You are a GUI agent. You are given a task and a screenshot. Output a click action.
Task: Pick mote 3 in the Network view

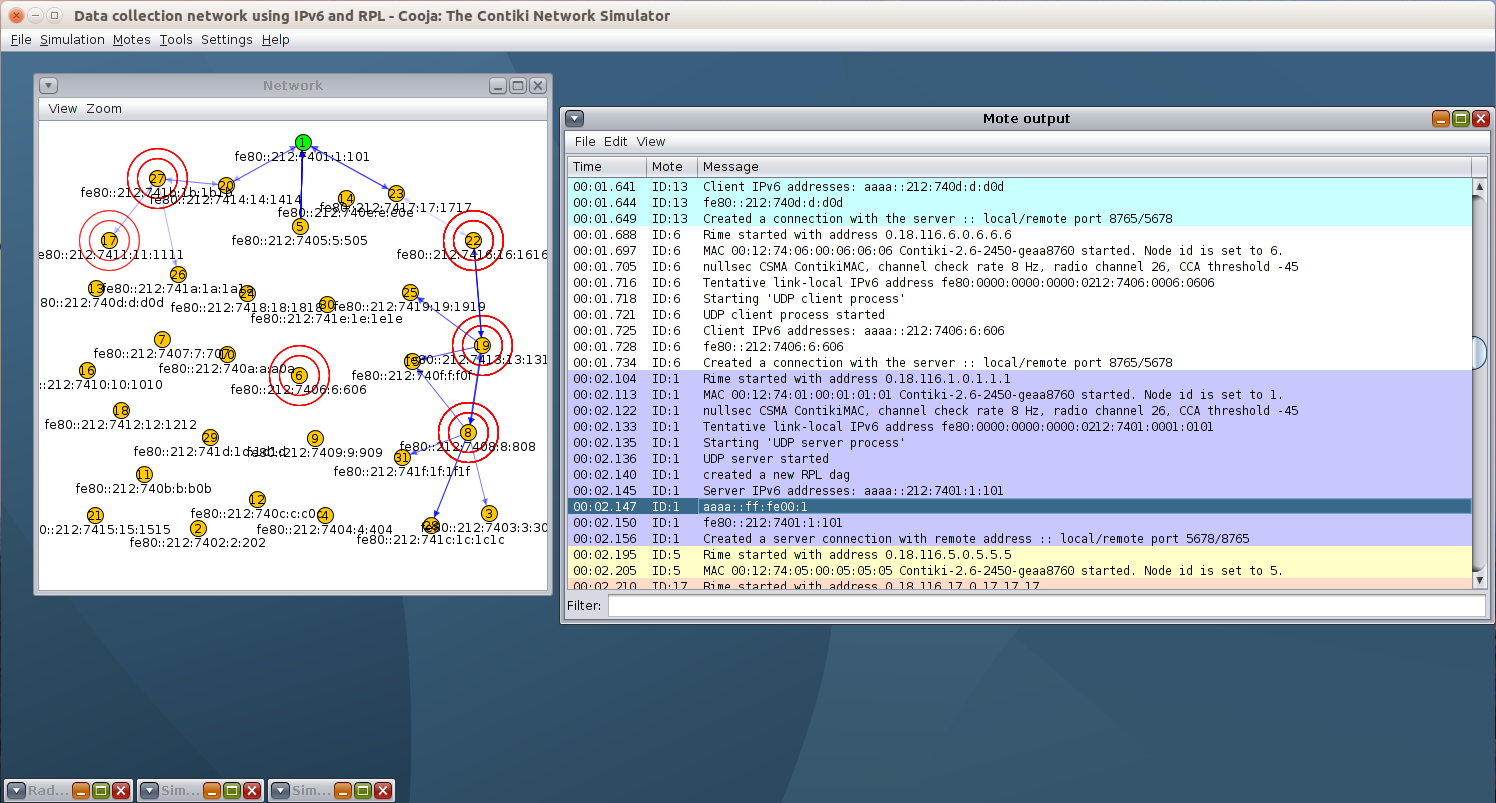click(489, 513)
